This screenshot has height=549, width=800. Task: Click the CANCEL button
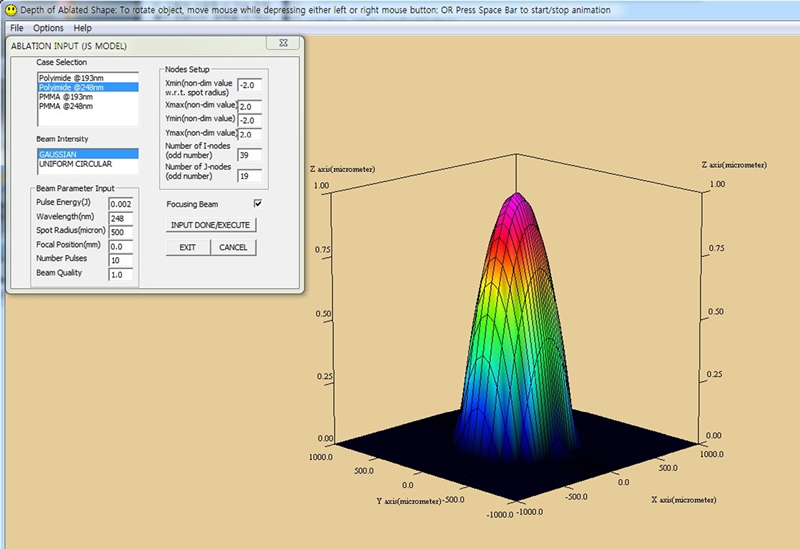[x=232, y=247]
